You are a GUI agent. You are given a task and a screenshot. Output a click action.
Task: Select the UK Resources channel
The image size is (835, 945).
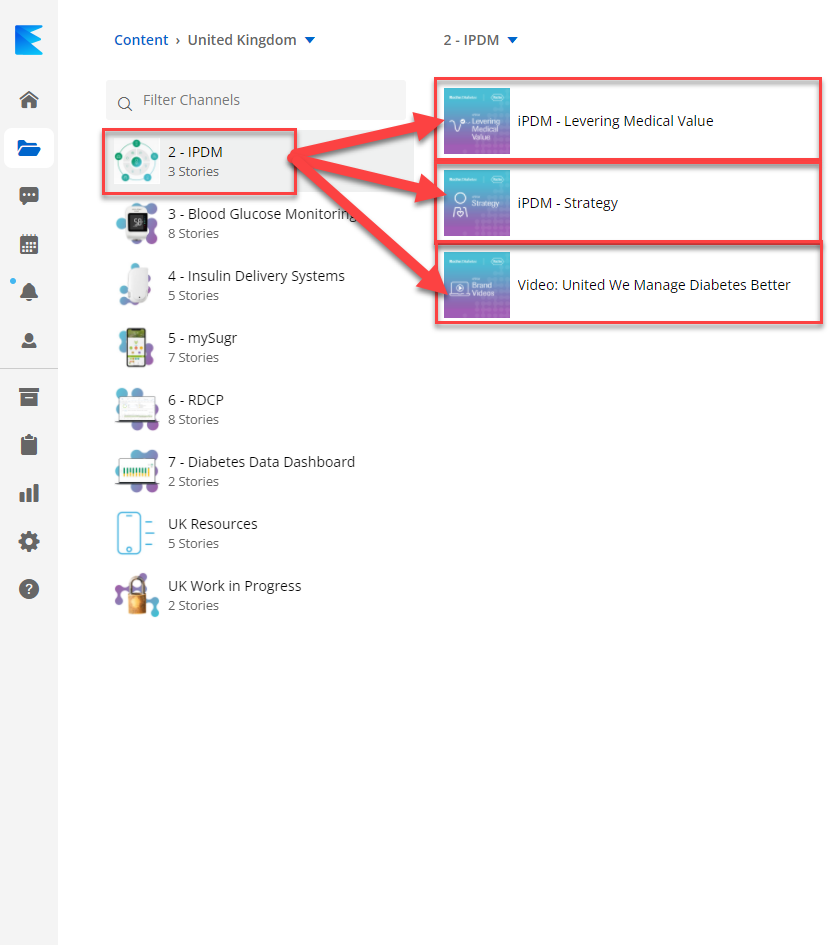coord(260,533)
